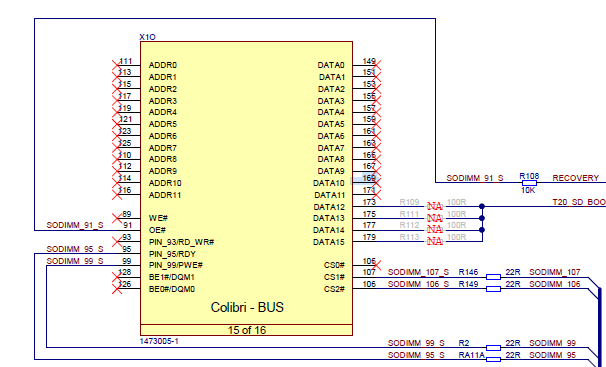Screen dimensions: 606x367
Task: Select the PIN_93/RD_WR# pin name
Action: coord(182,242)
